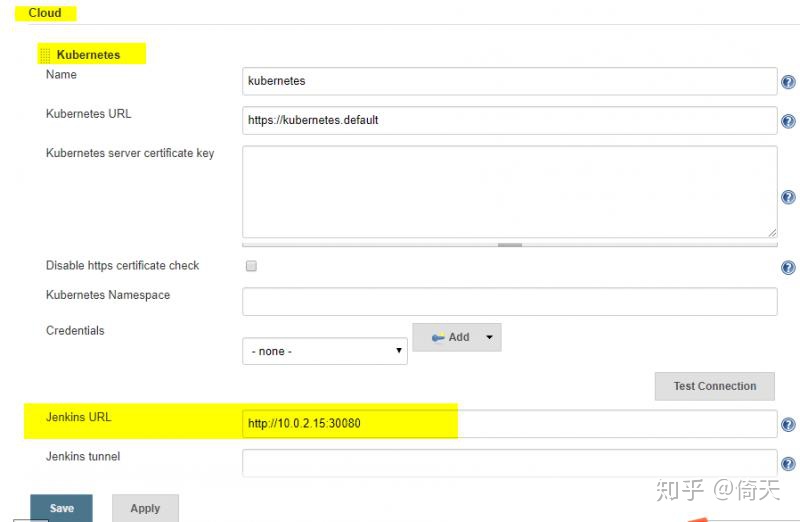Focus the Jenkins URL input field
The height and width of the screenshot is (522, 800).
click(510, 424)
